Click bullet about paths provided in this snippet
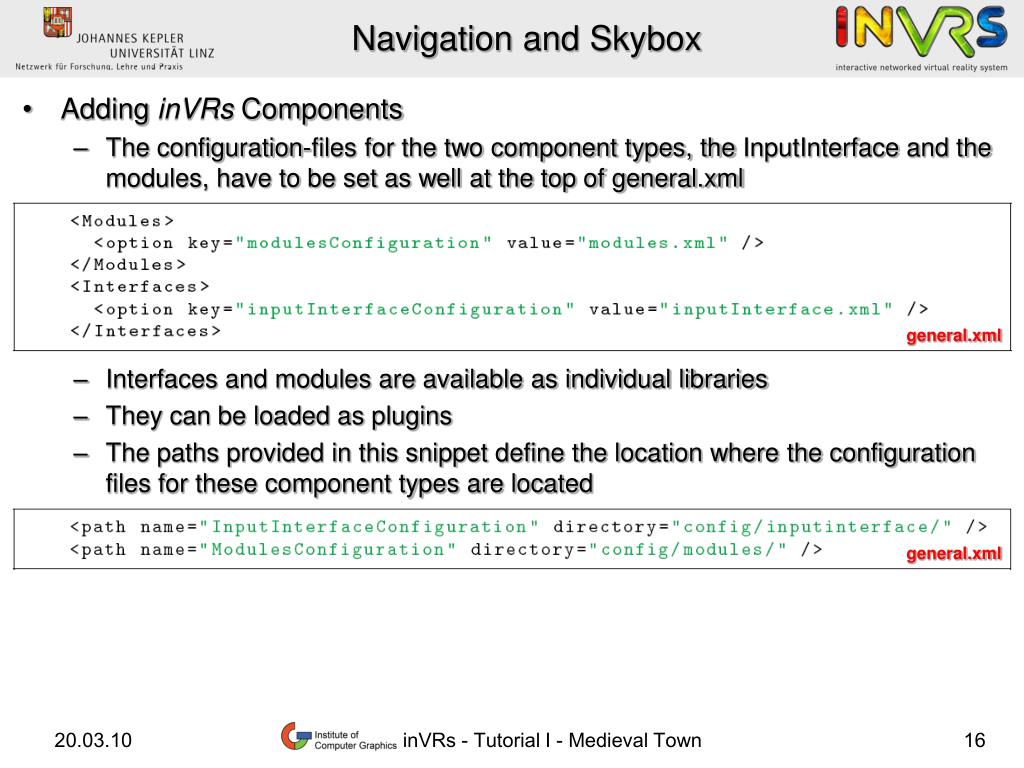The image size is (1024, 768). pos(541,468)
